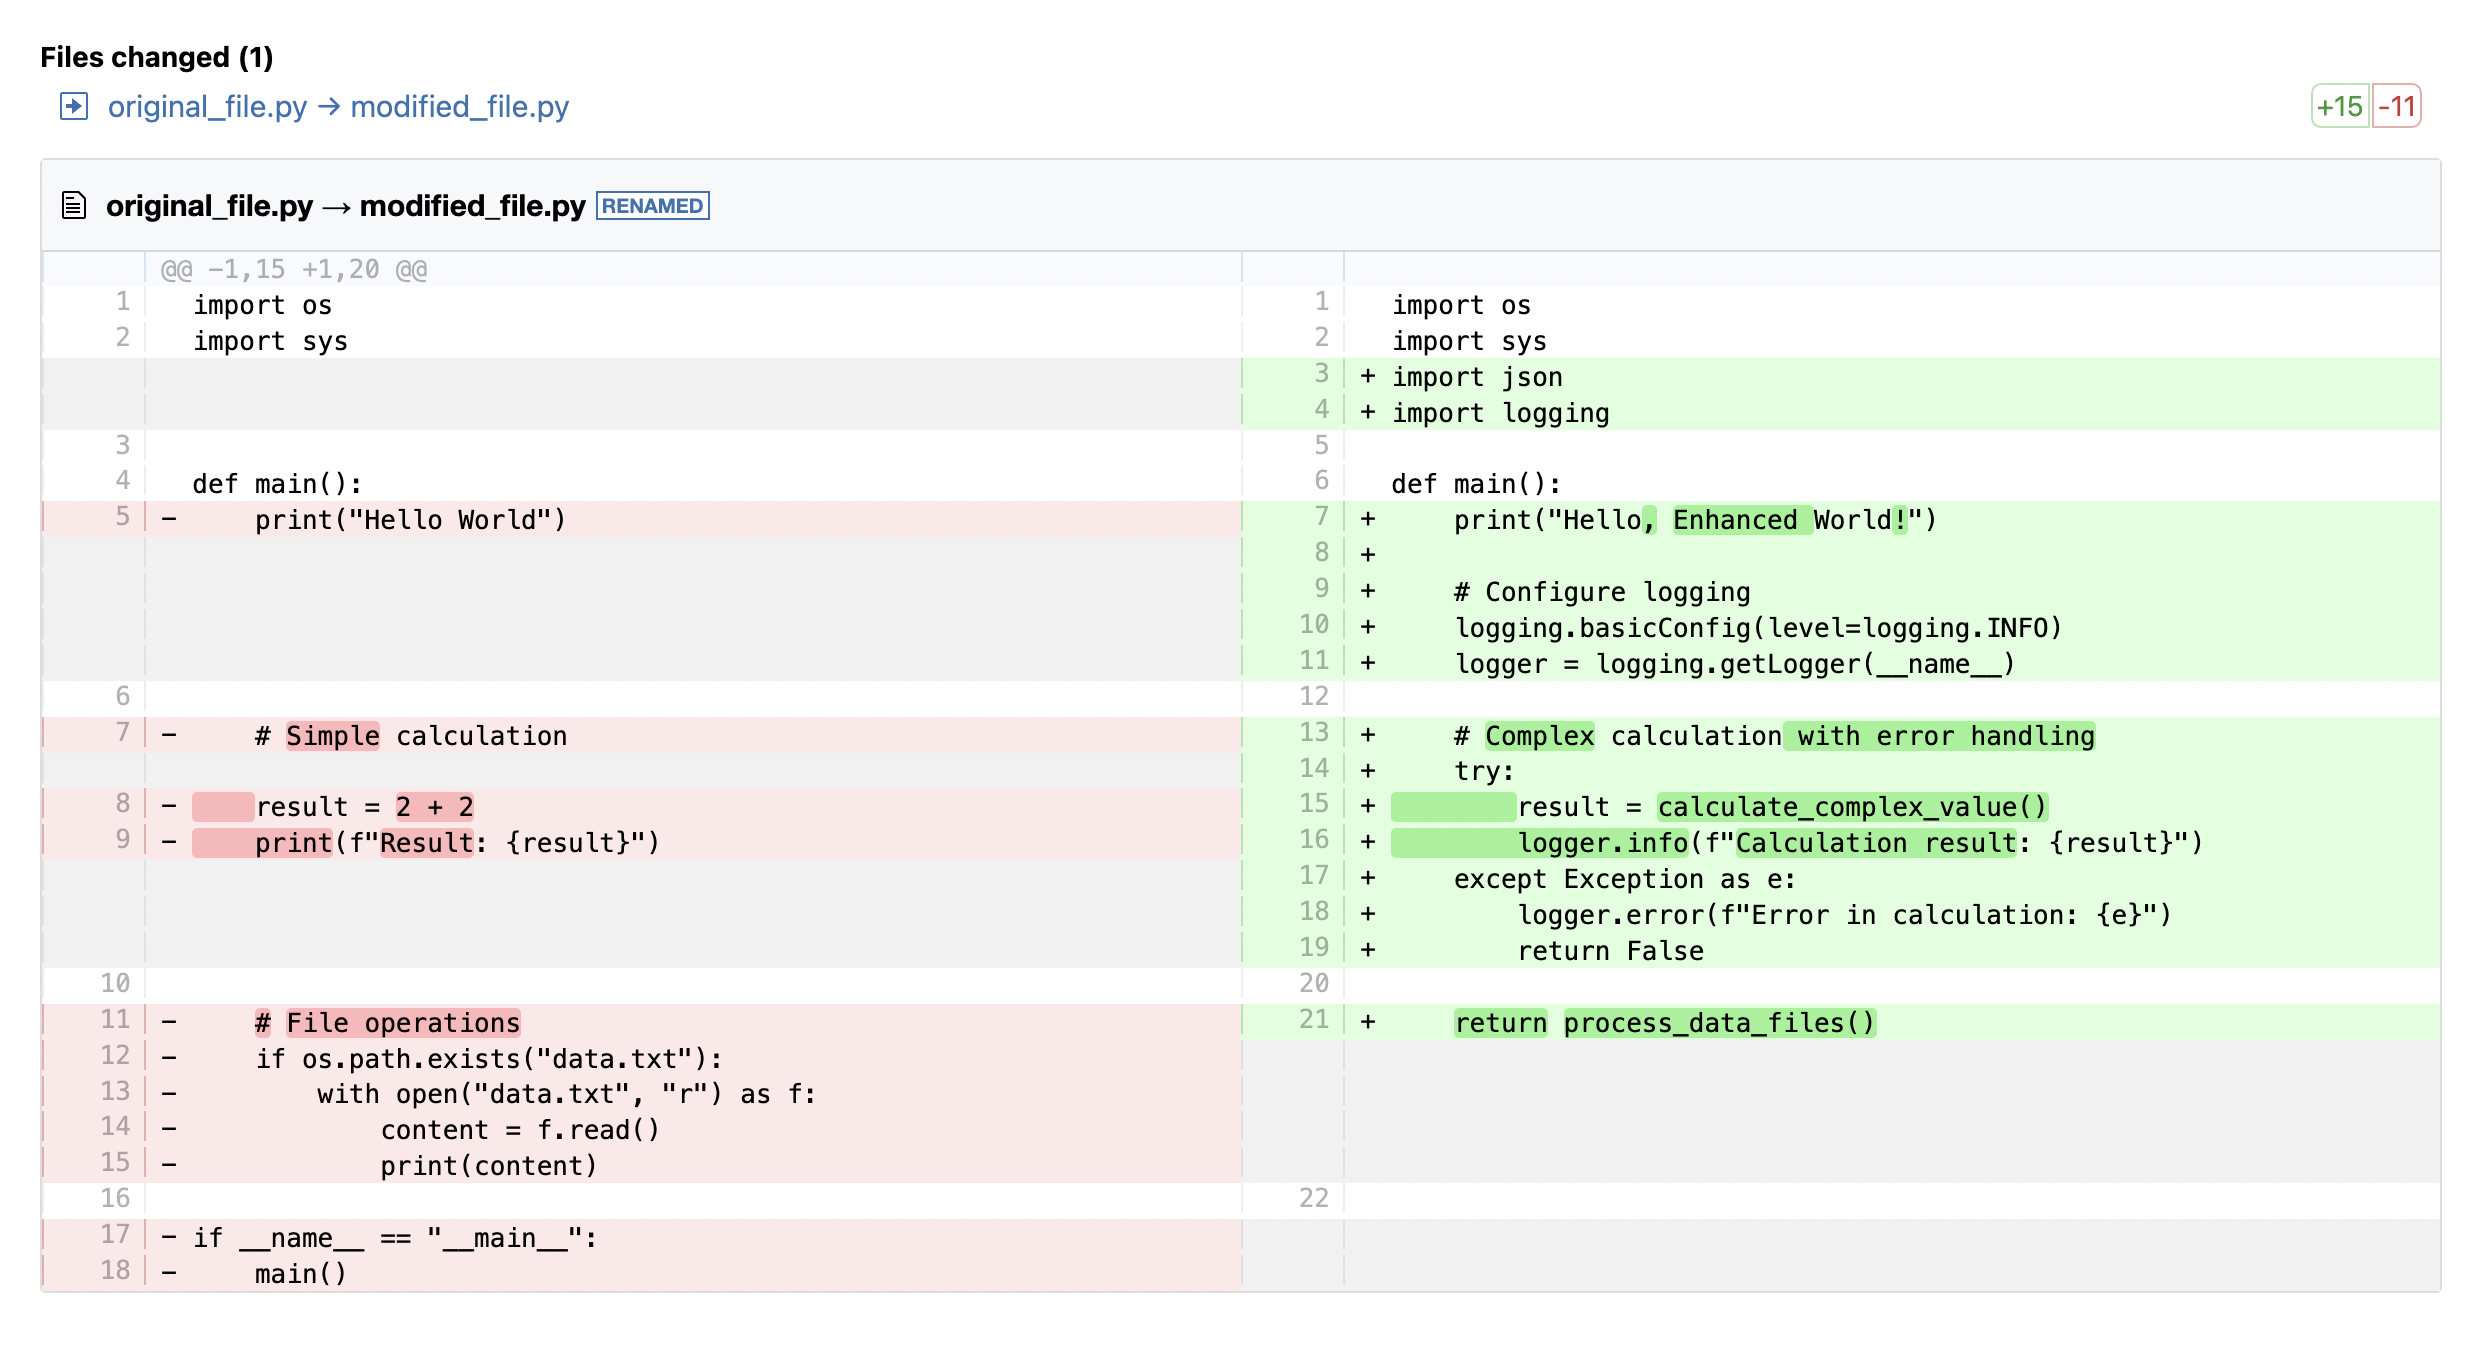This screenshot has height=1360, width=2480.
Task: Click the Files changed (1) heading
Action: [155, 57]
